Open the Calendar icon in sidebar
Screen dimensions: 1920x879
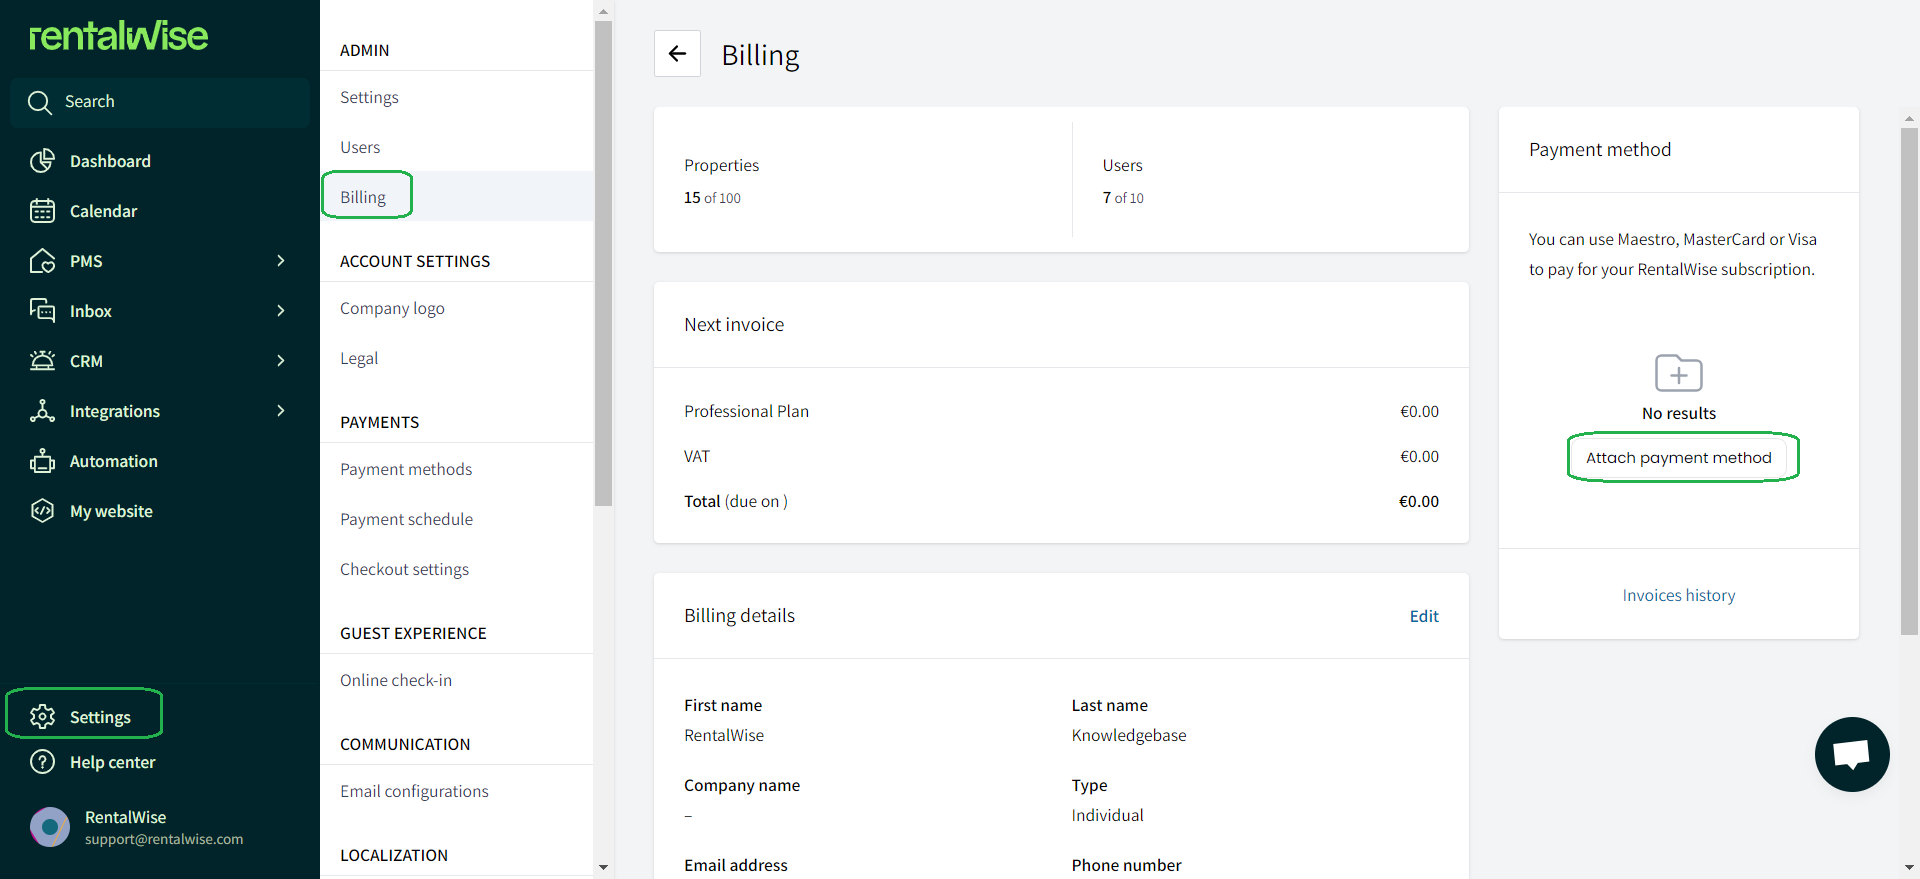tap(42, 211)
